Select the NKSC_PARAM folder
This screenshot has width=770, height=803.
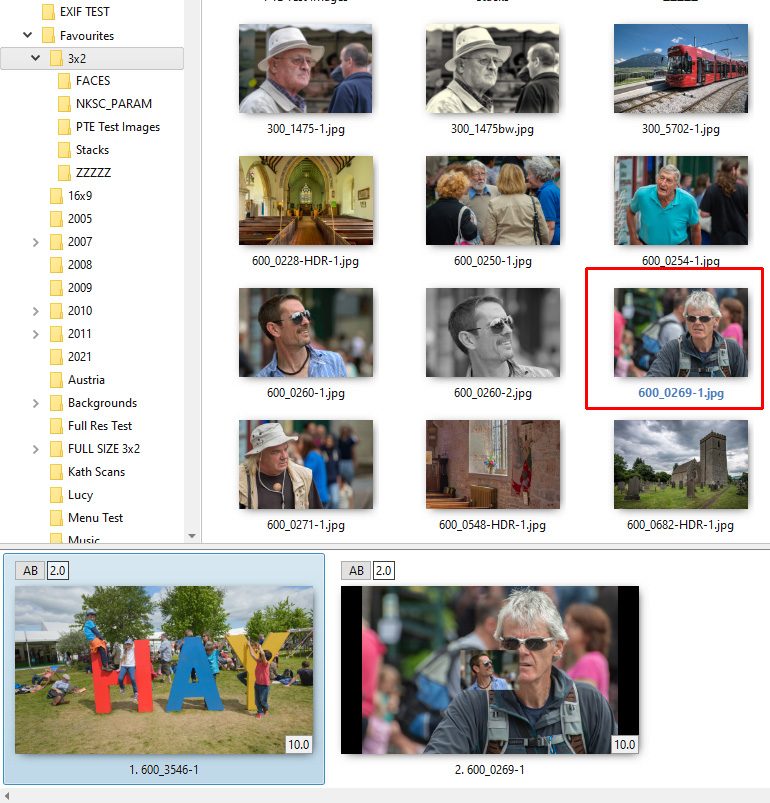(113, 104)
